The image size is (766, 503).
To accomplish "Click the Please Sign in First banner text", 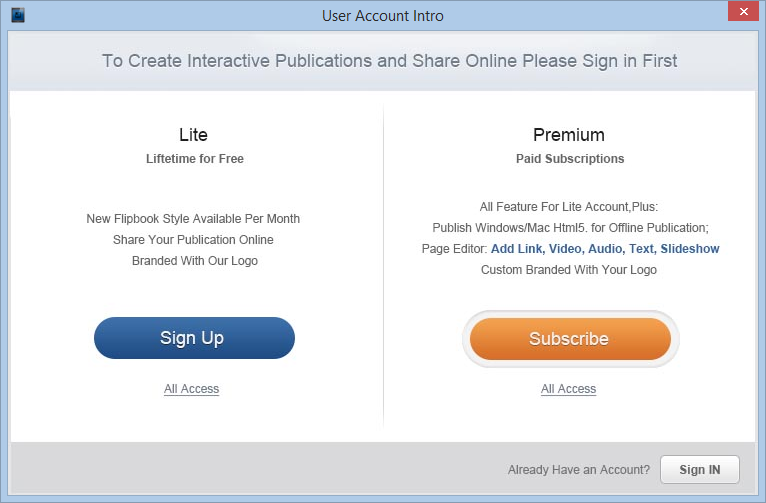I will click(599, 61).
